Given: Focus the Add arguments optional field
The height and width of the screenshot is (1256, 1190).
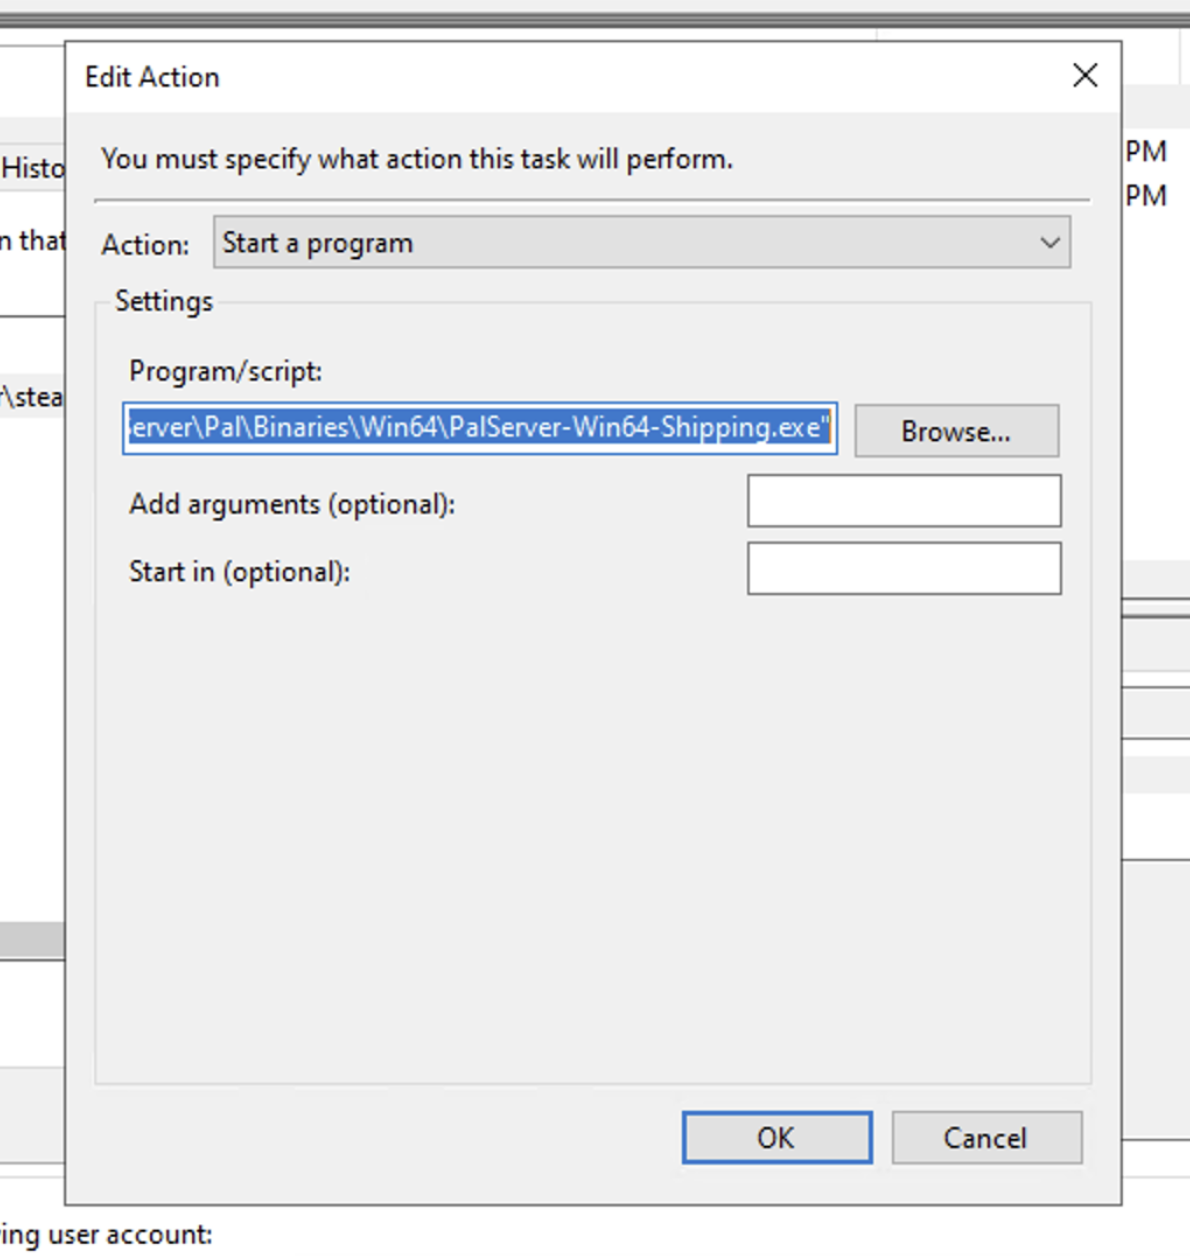Looking at the screenshot, I should point(903,500).
